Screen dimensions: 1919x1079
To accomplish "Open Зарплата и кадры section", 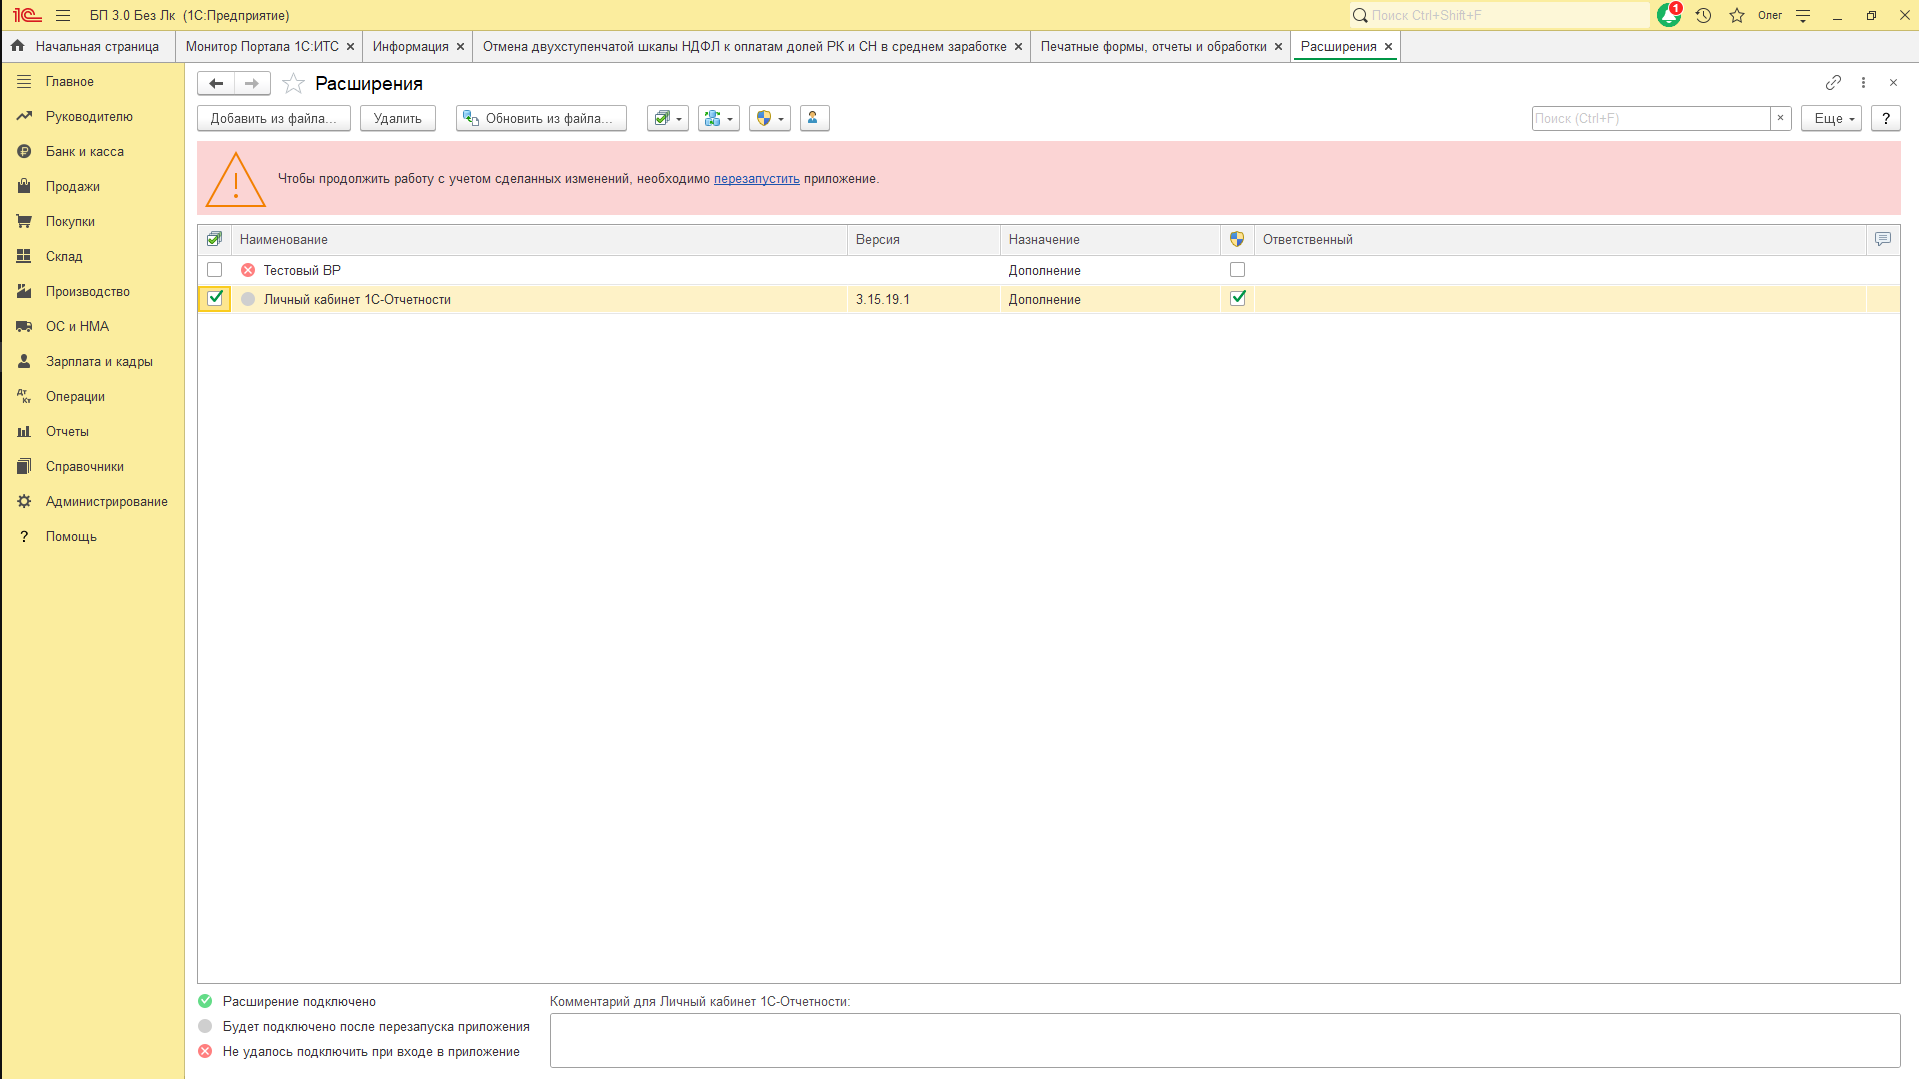I will (92, 362).
